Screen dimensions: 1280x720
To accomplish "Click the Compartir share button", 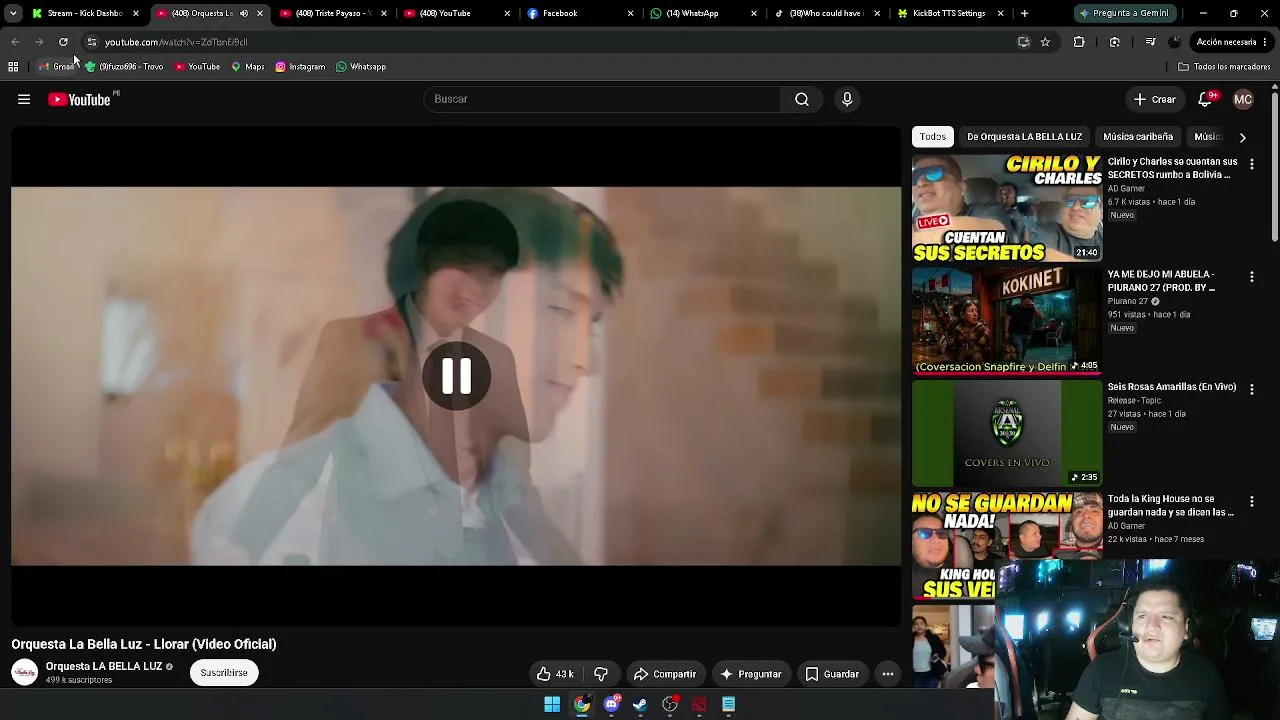I will [x=665, y=674].
